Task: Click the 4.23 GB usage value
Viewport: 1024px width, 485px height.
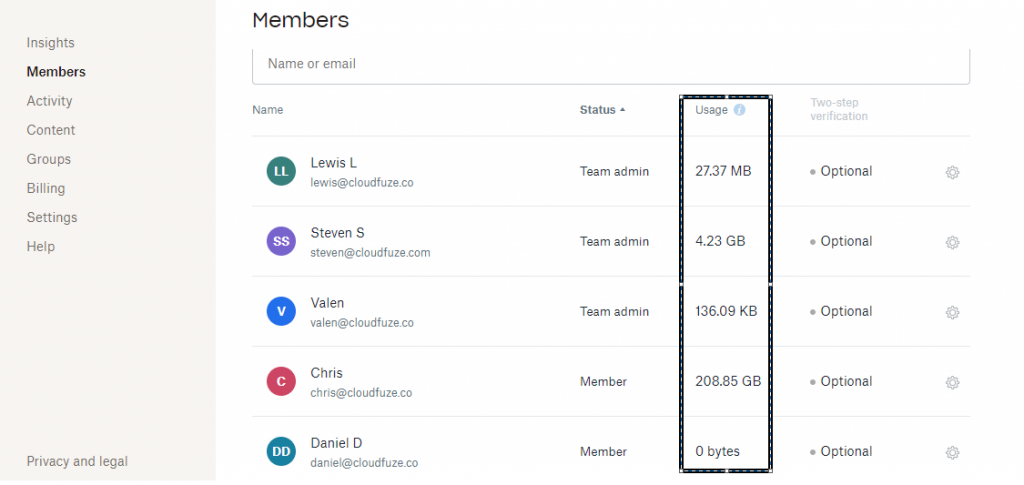Action: tap(720, 241)
